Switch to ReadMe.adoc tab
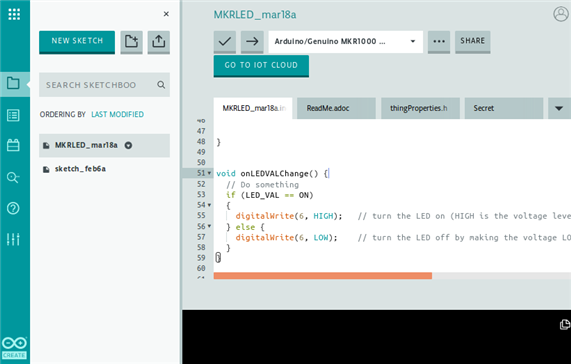571x364 pixels. (x=336, y=108)
